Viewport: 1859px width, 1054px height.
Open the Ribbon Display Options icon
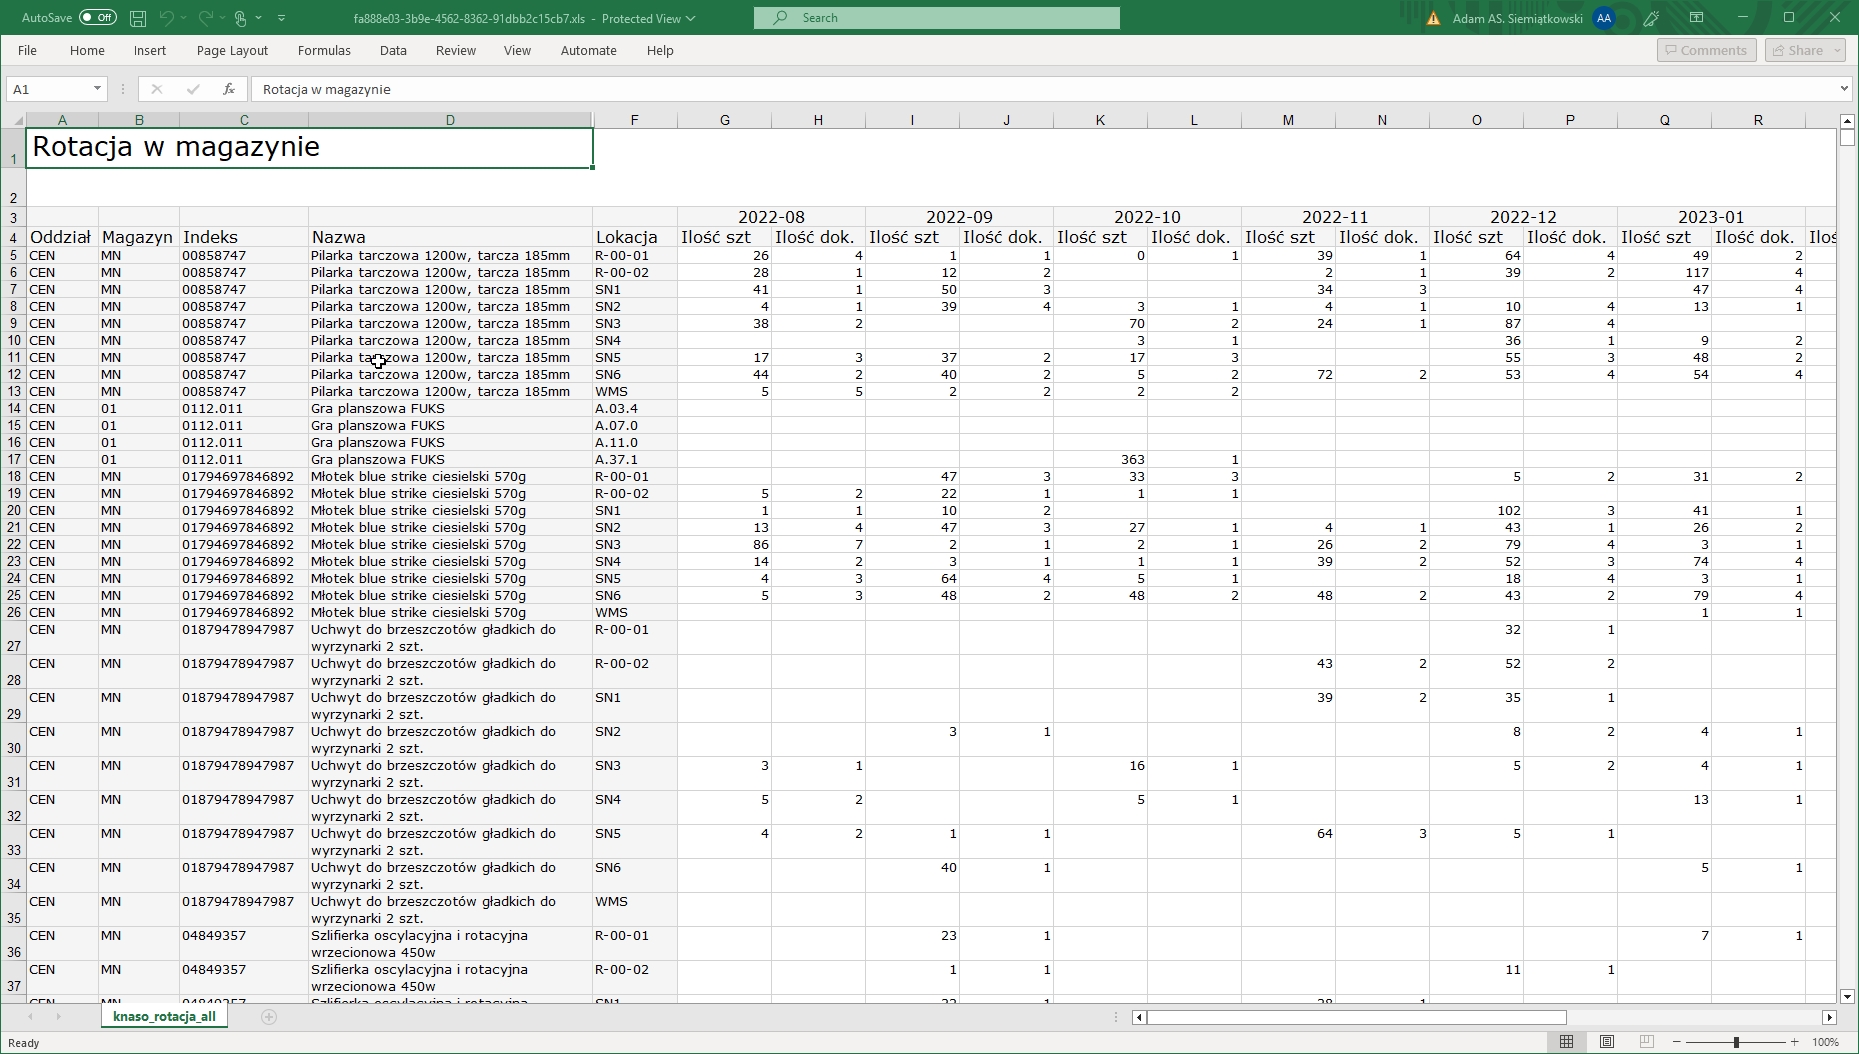(x=1696, y=18)
